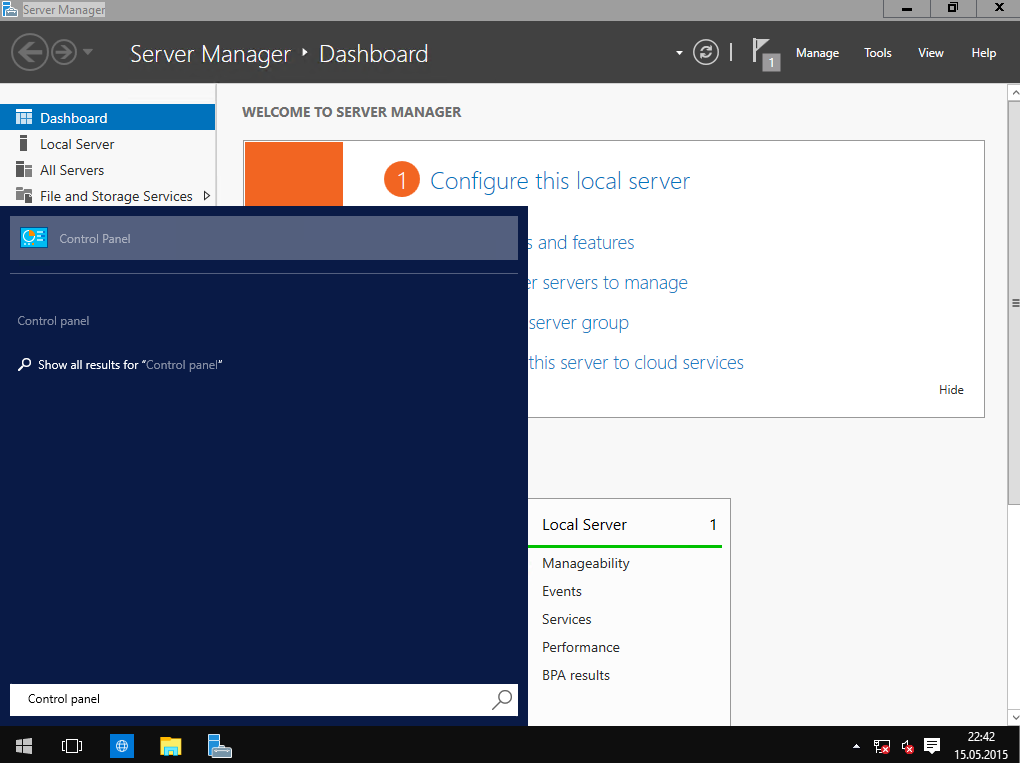The image size is (1020, 763).
Task: Click Manageability in Local Server tile
Action: [x=585, y=563]
